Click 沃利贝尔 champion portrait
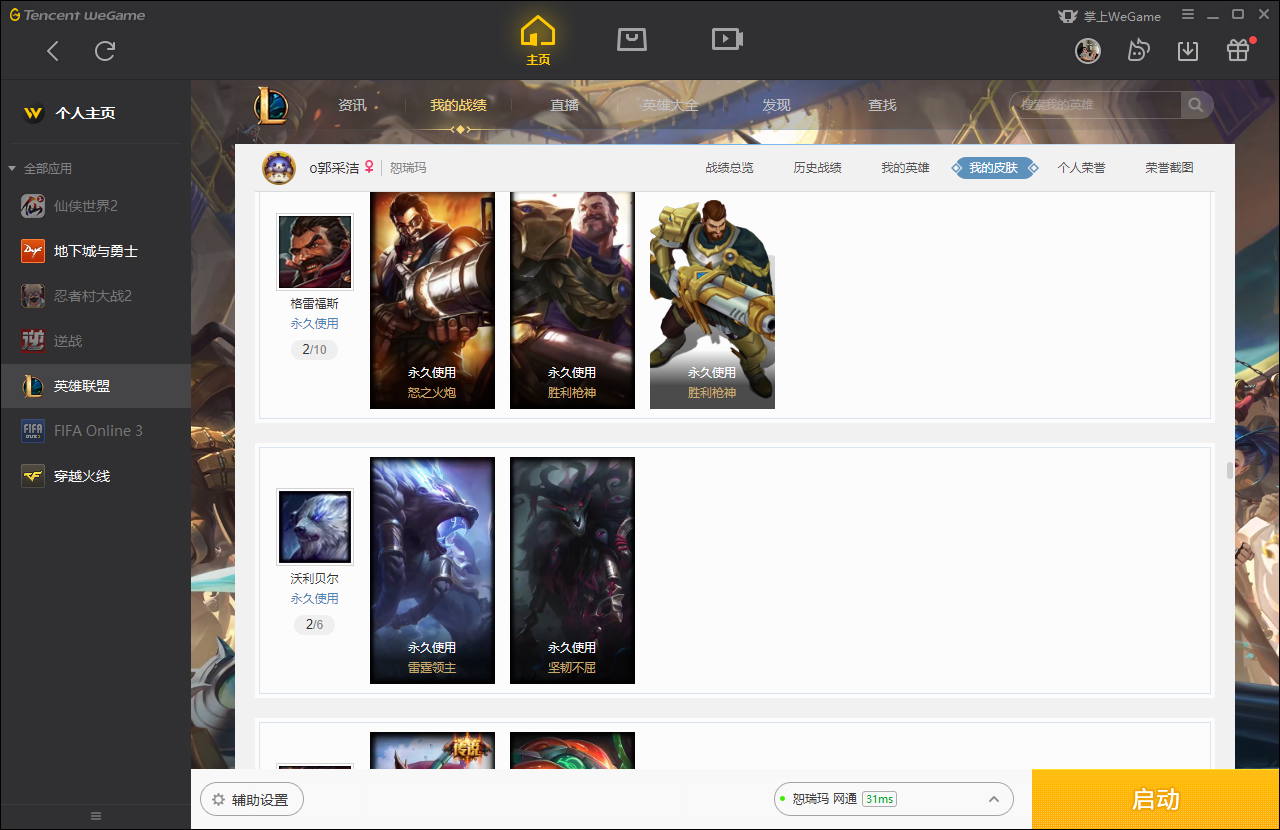The image size is (1280, 830). pos(315,526)
